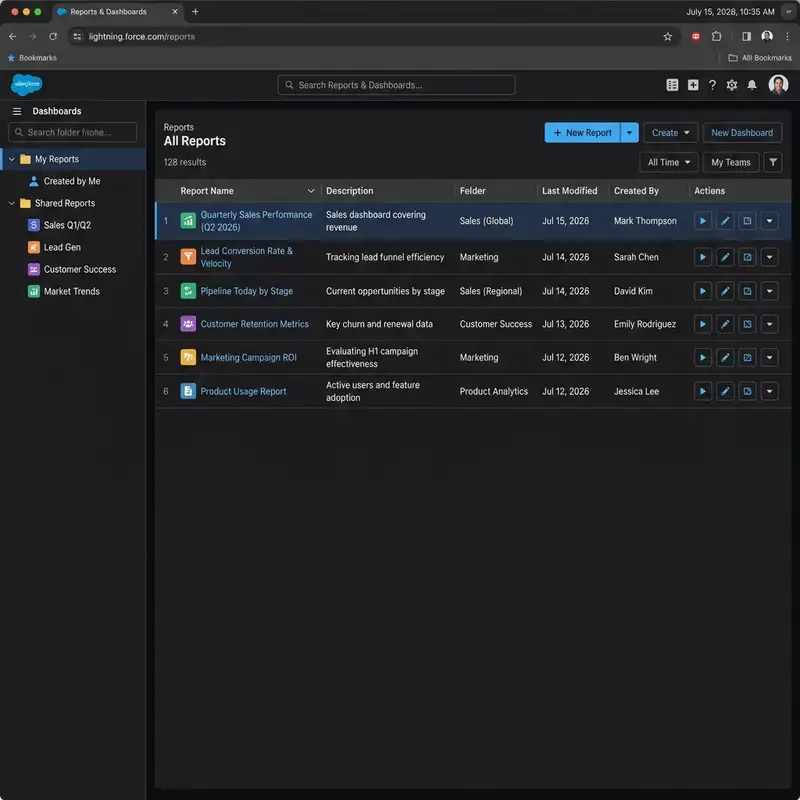Viewport: 800px width, 800px height.
Task: Open Pipeline Today by Stage link
Action: click(246, 291)
